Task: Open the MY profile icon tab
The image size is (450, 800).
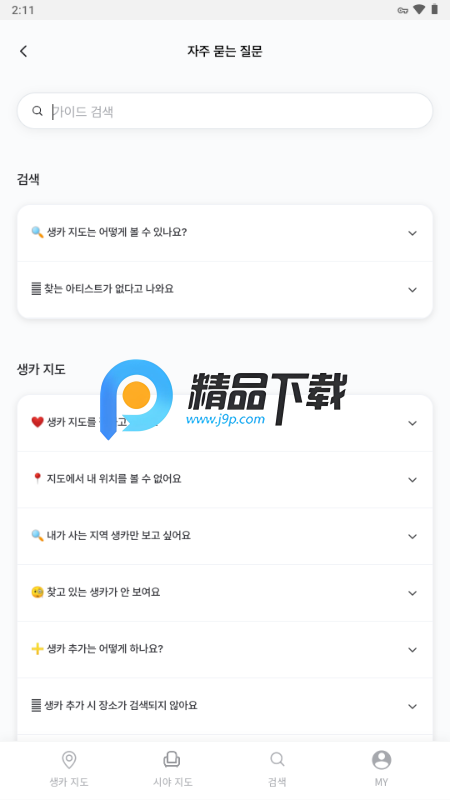Action: tap(381, 769)
